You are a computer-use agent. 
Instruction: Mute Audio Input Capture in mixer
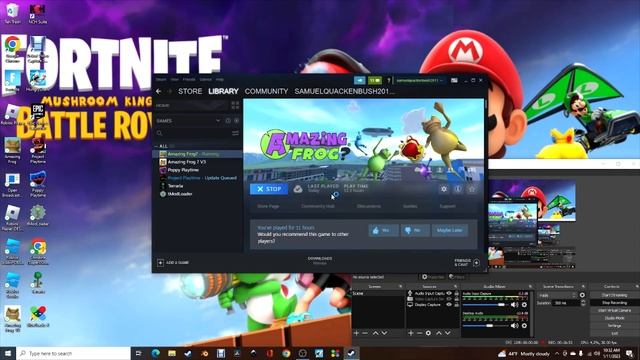[x=515, y=304]
